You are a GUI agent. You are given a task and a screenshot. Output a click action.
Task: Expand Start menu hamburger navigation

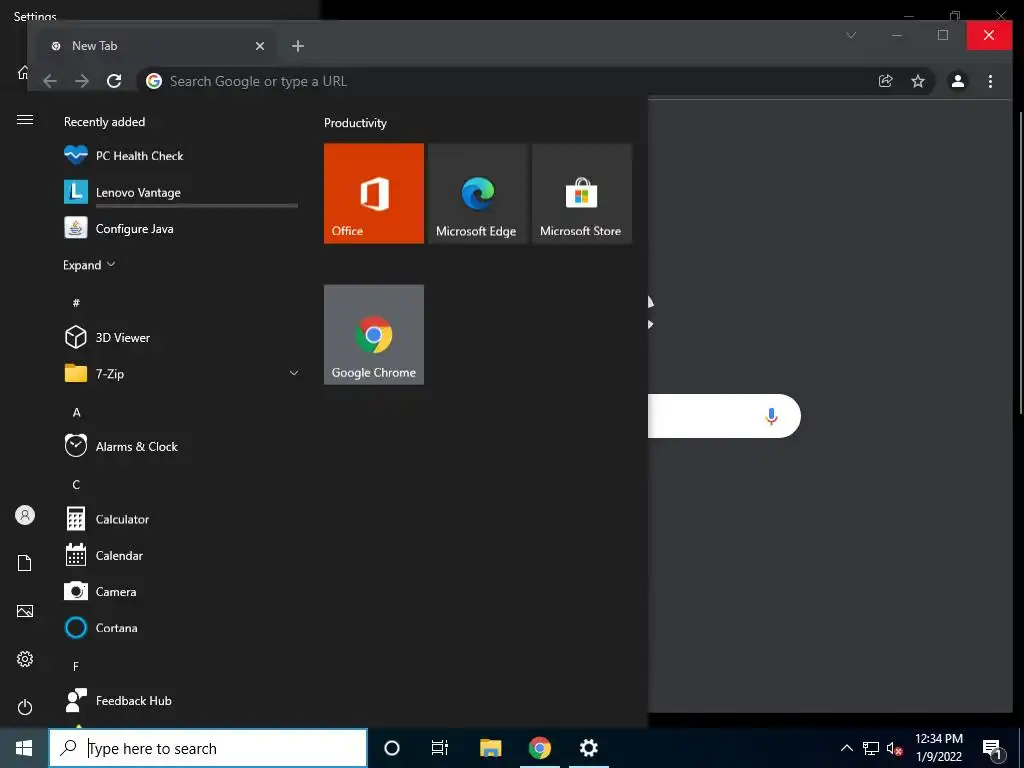25,120
